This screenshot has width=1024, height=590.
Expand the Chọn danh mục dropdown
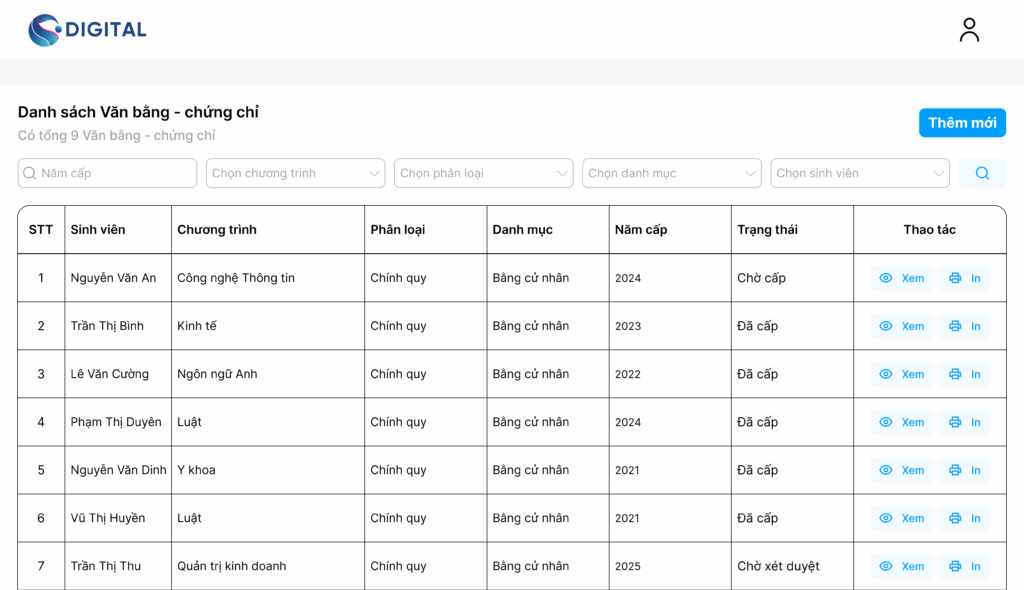pos(671,173)
